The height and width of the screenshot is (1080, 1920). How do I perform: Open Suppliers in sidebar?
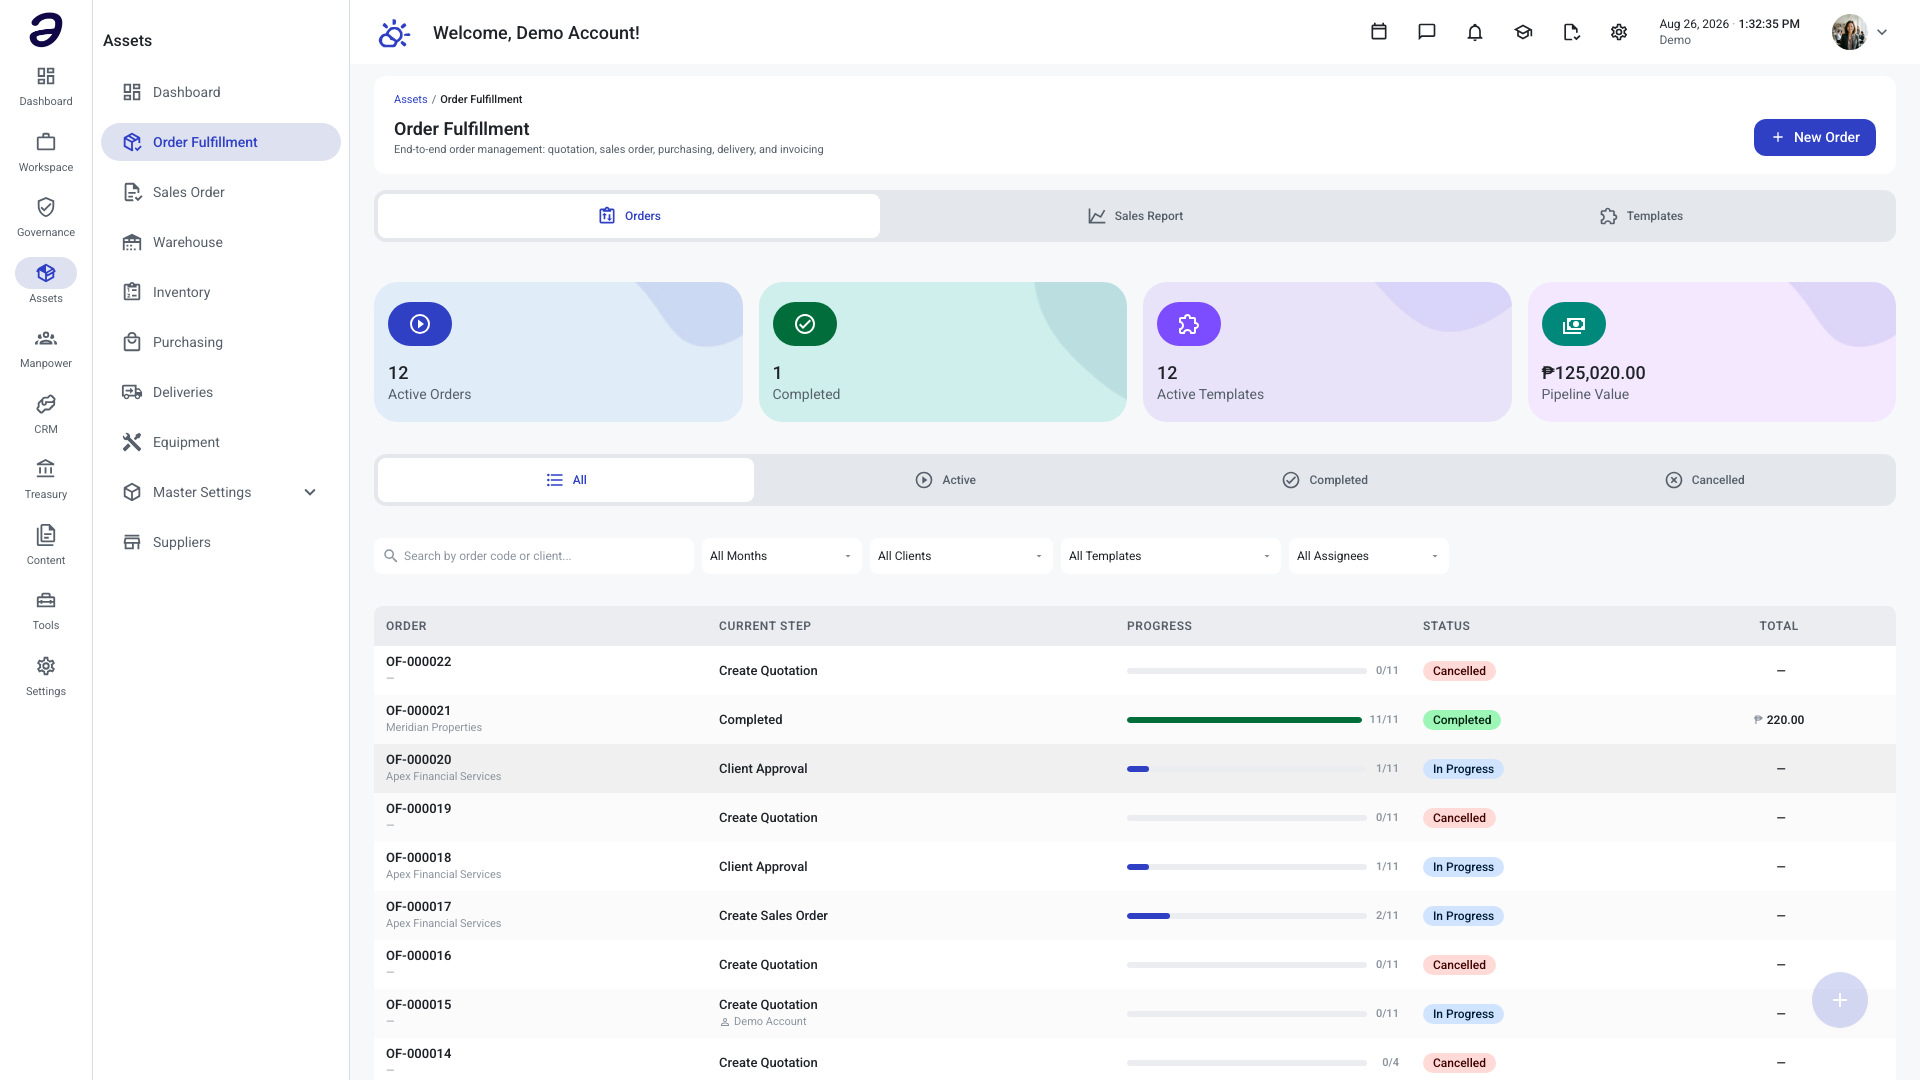click(221, 542)
